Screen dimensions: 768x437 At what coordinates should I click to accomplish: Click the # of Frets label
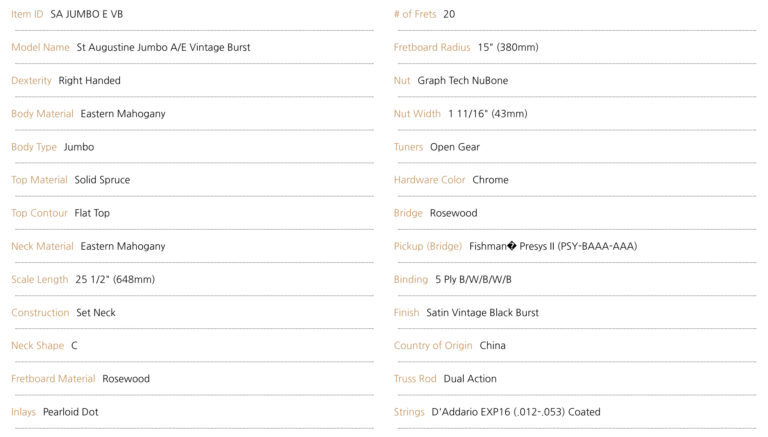click(415, 14)
